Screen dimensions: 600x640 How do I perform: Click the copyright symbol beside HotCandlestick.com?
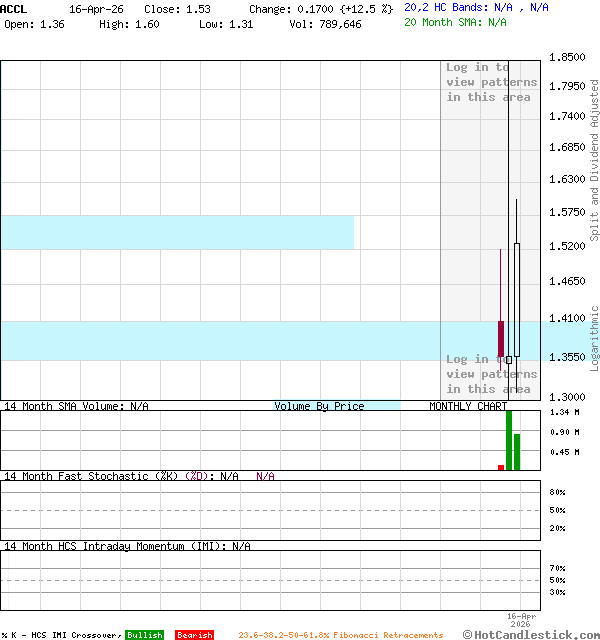[468, 634]
